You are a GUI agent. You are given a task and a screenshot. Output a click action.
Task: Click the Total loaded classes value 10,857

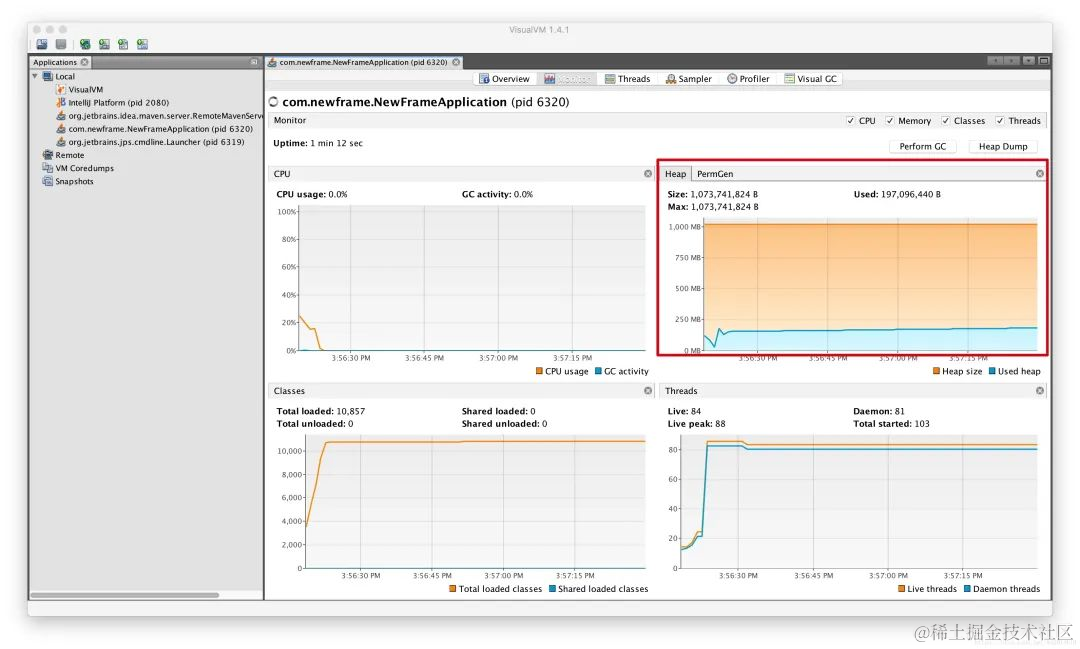[x=351, y=411]
